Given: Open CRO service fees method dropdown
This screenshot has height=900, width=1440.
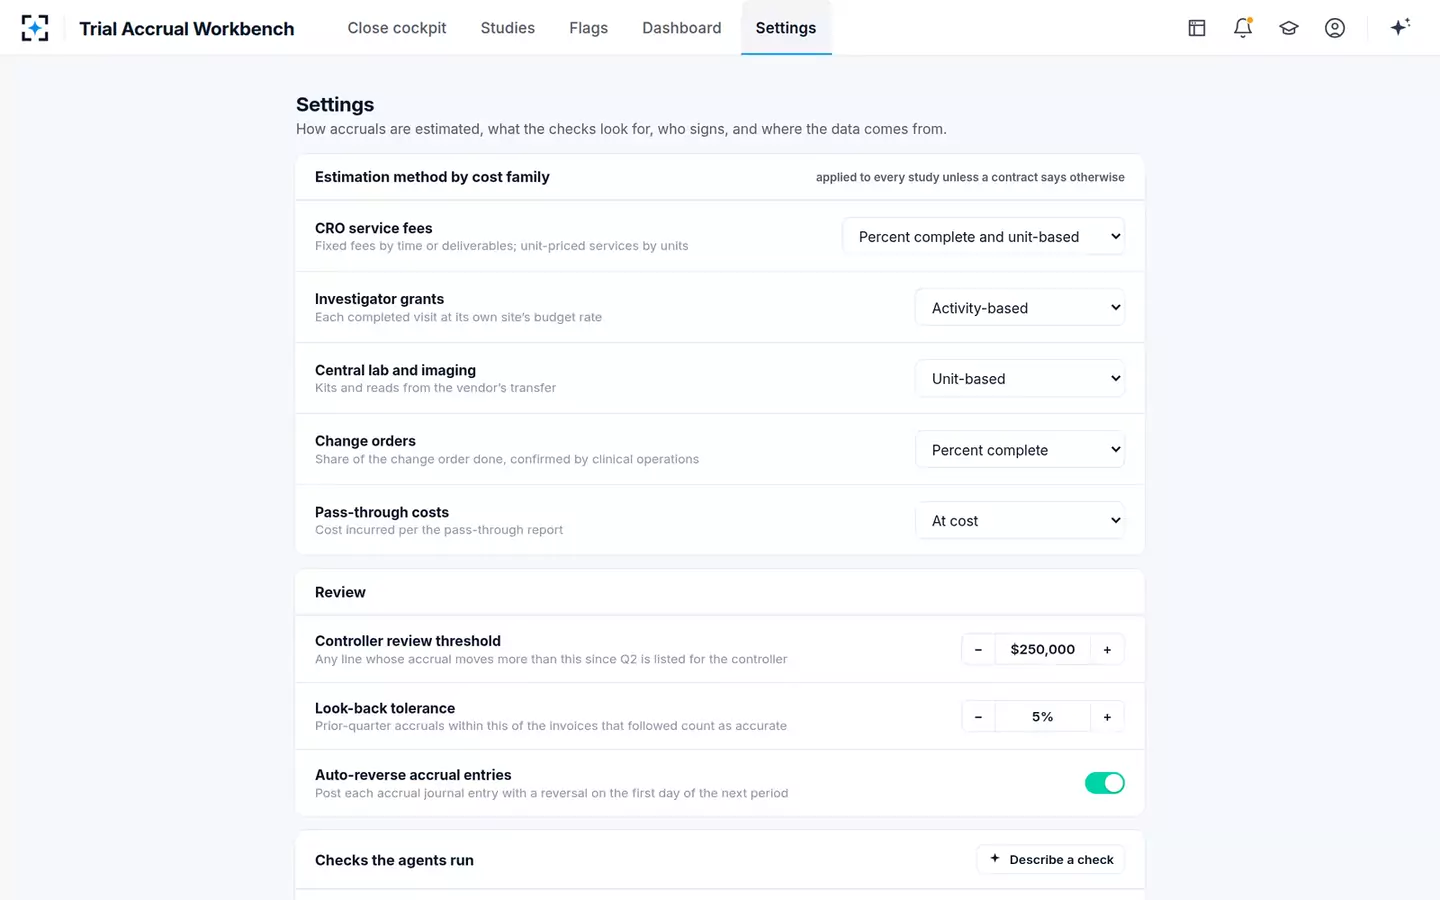Looking at the screenshot, I should 983,237.
